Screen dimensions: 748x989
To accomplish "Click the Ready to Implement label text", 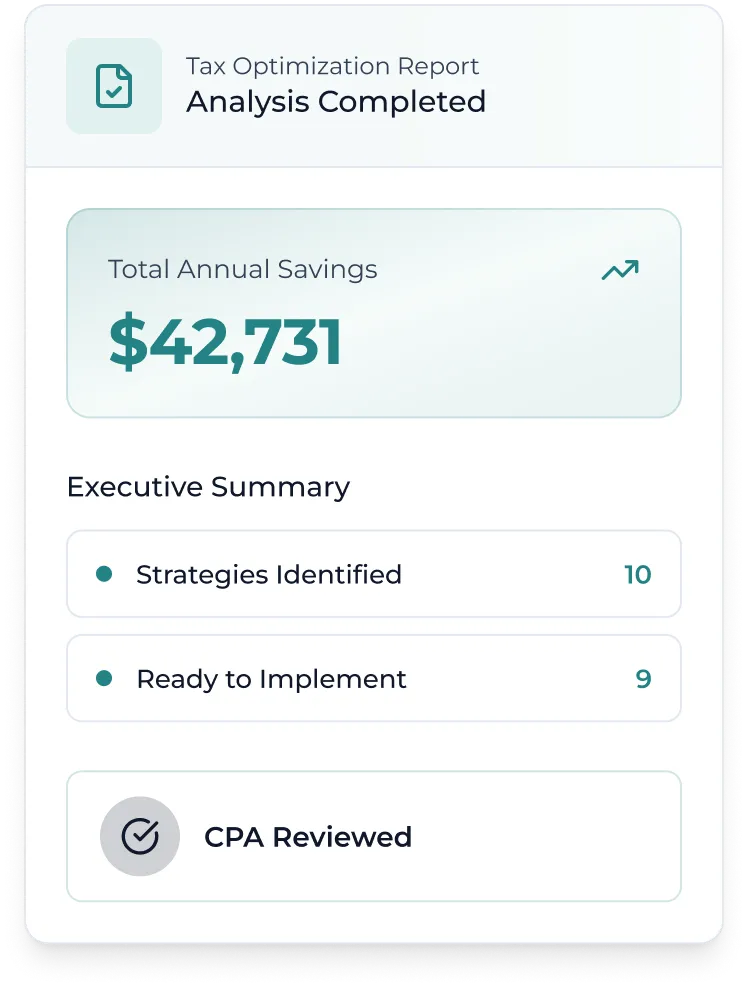I will [x=271, y=679].
